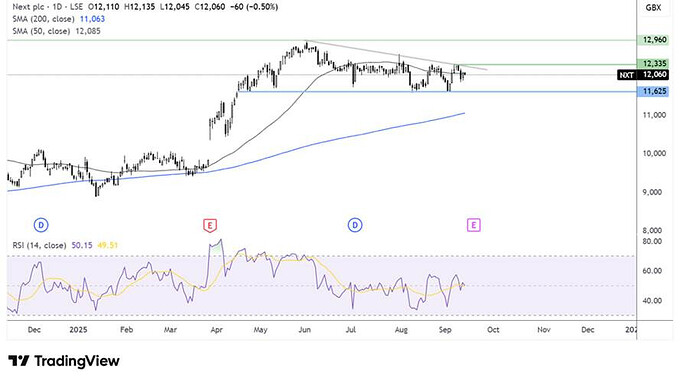
Task: Select the 11,625 support level label
Action: 654,92
